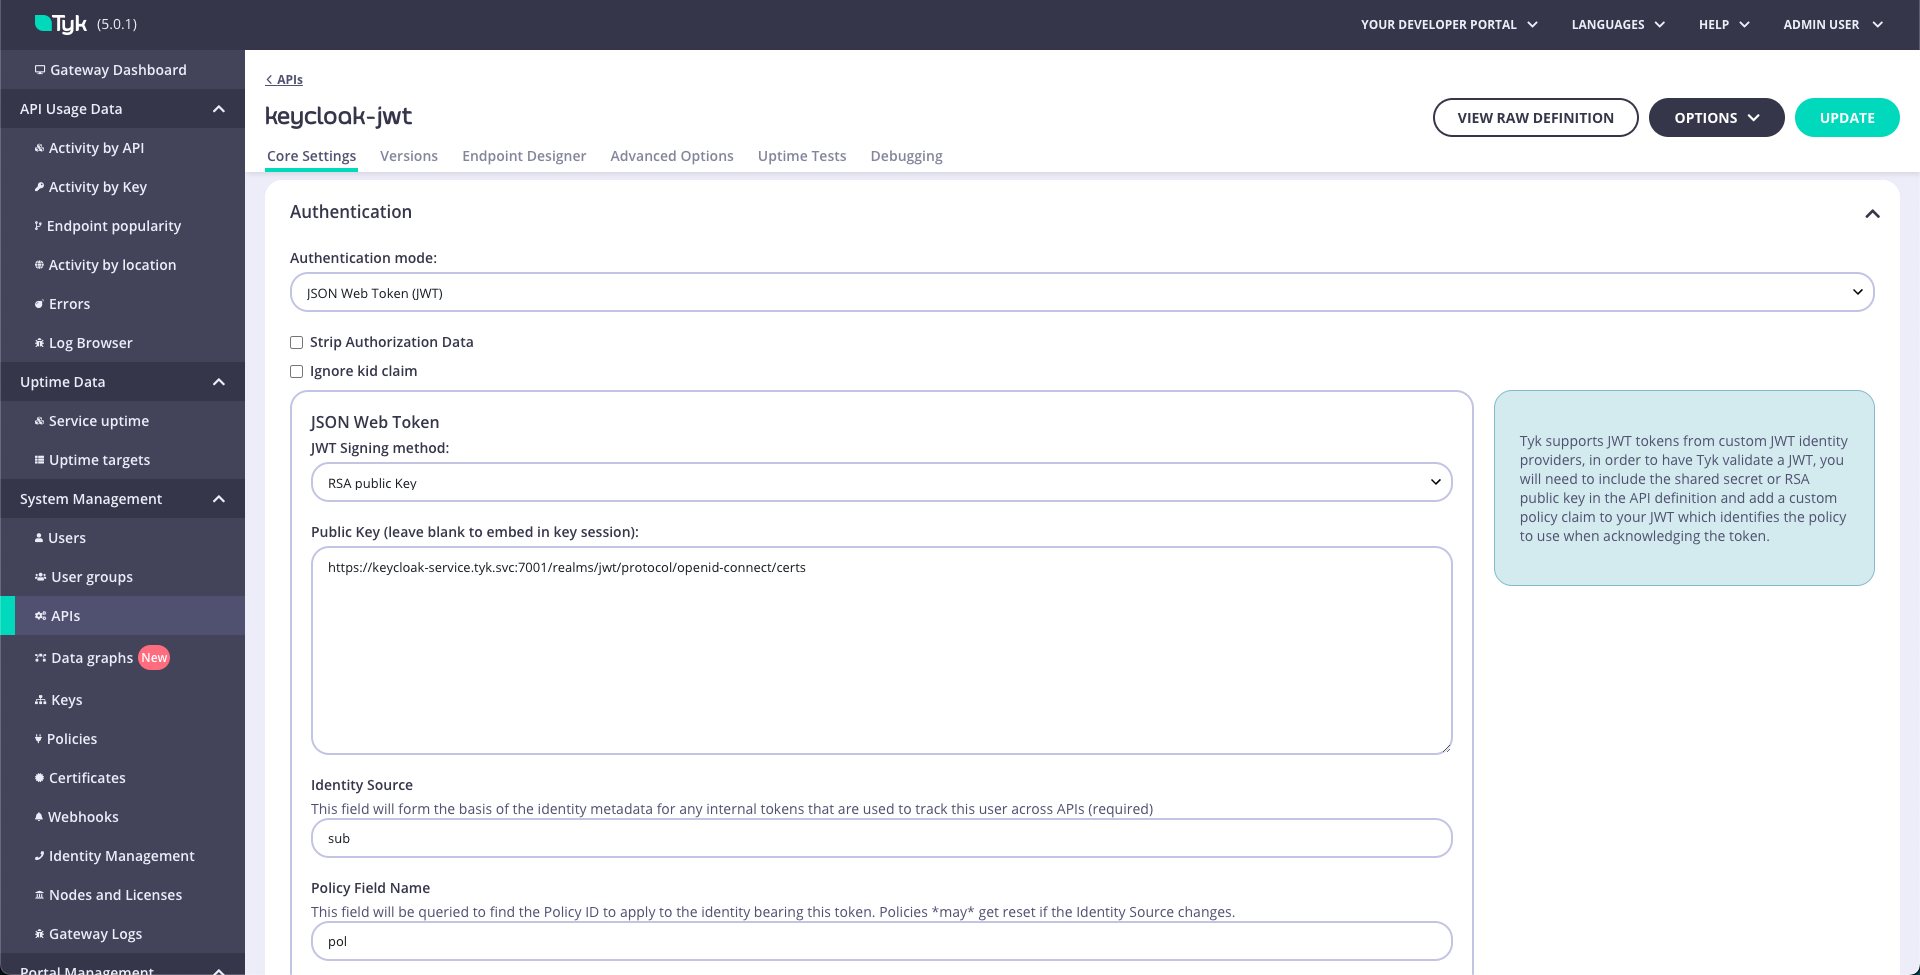This screenshot has width=1920, height=975.
Task: Click View Raw Definition button
Action: point(1535,118)
